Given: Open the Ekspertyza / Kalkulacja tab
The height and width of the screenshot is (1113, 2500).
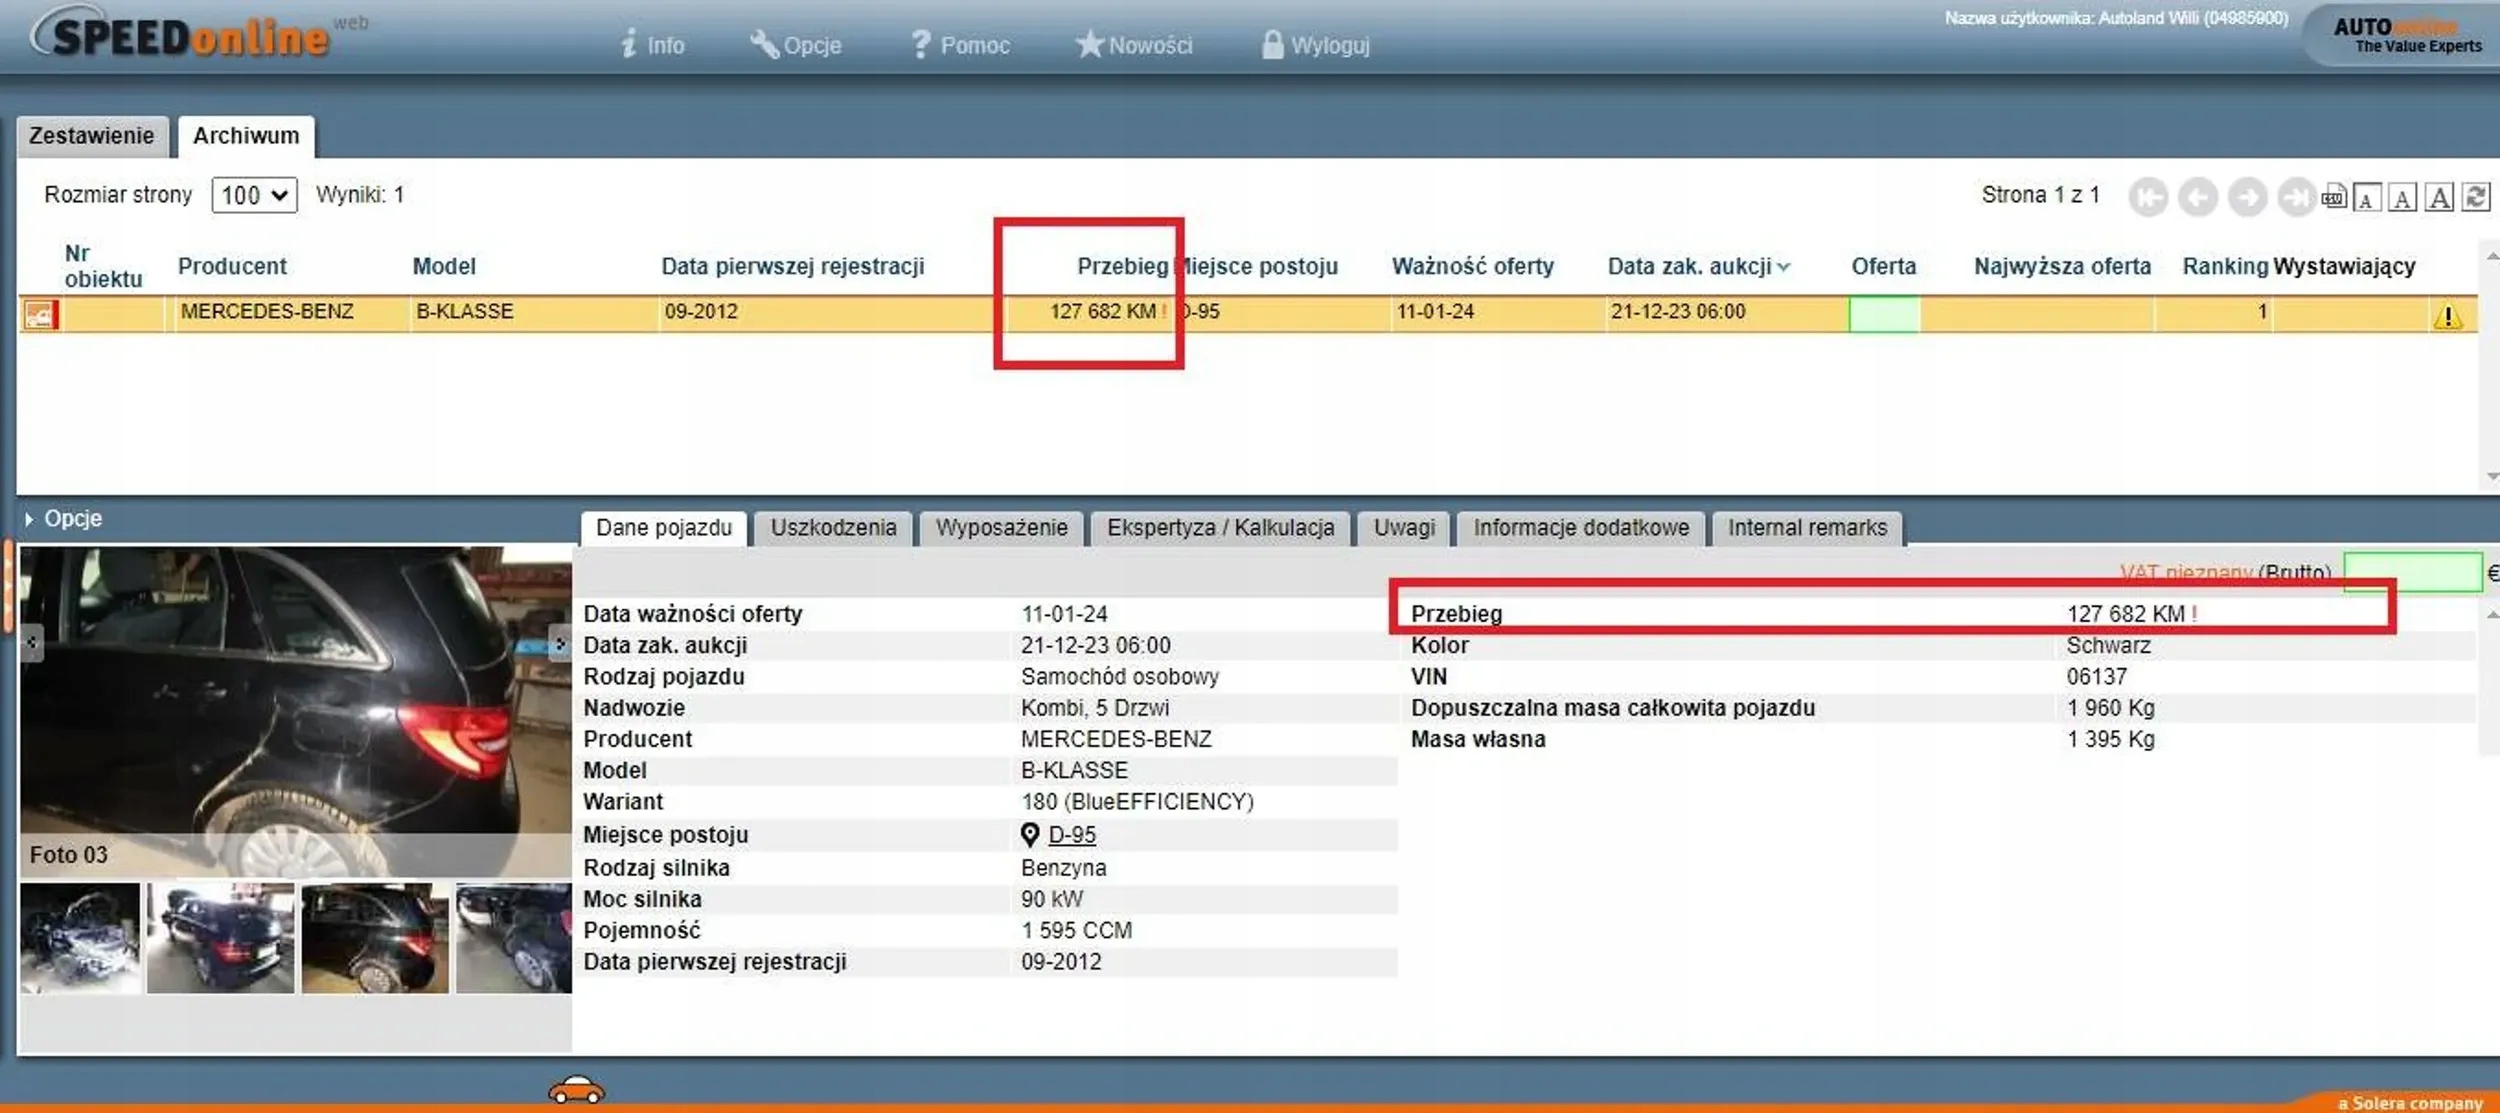Looking at the screenshot, I should (1220, 528).
